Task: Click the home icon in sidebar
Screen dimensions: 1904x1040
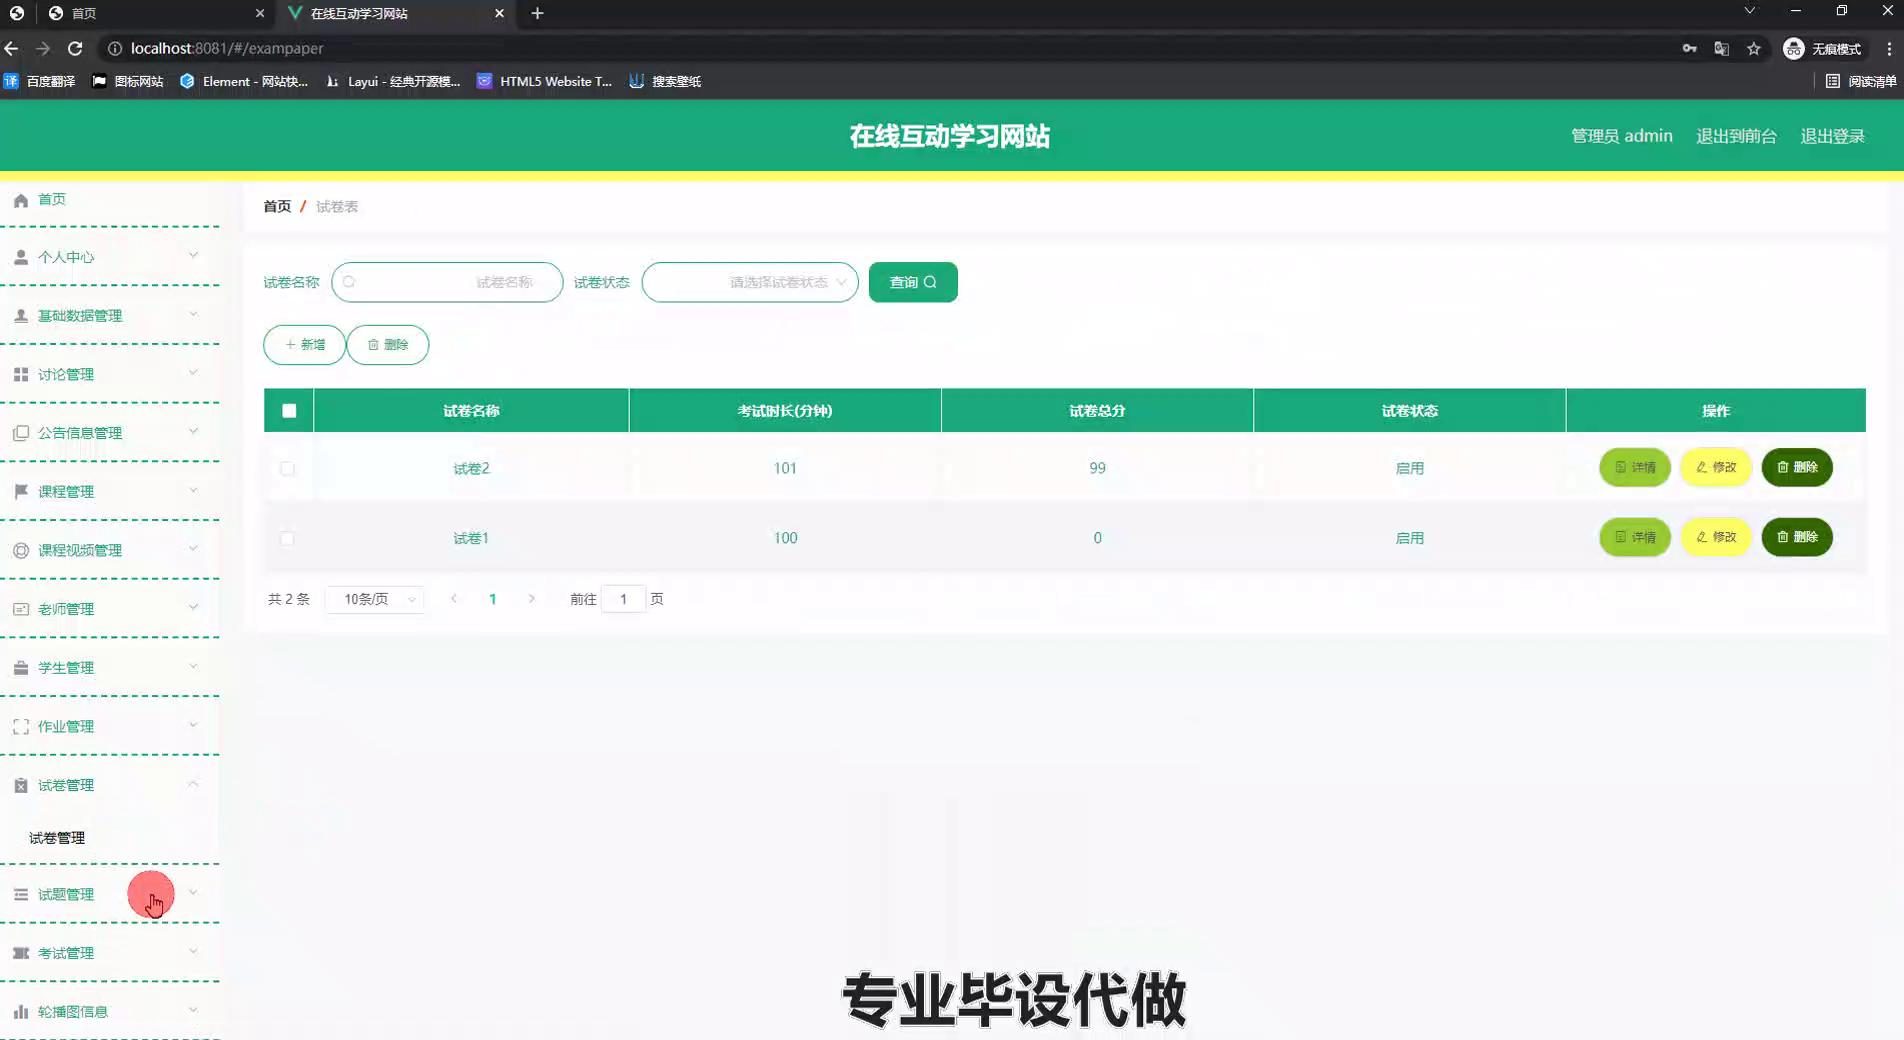Action: pos(21,200)
